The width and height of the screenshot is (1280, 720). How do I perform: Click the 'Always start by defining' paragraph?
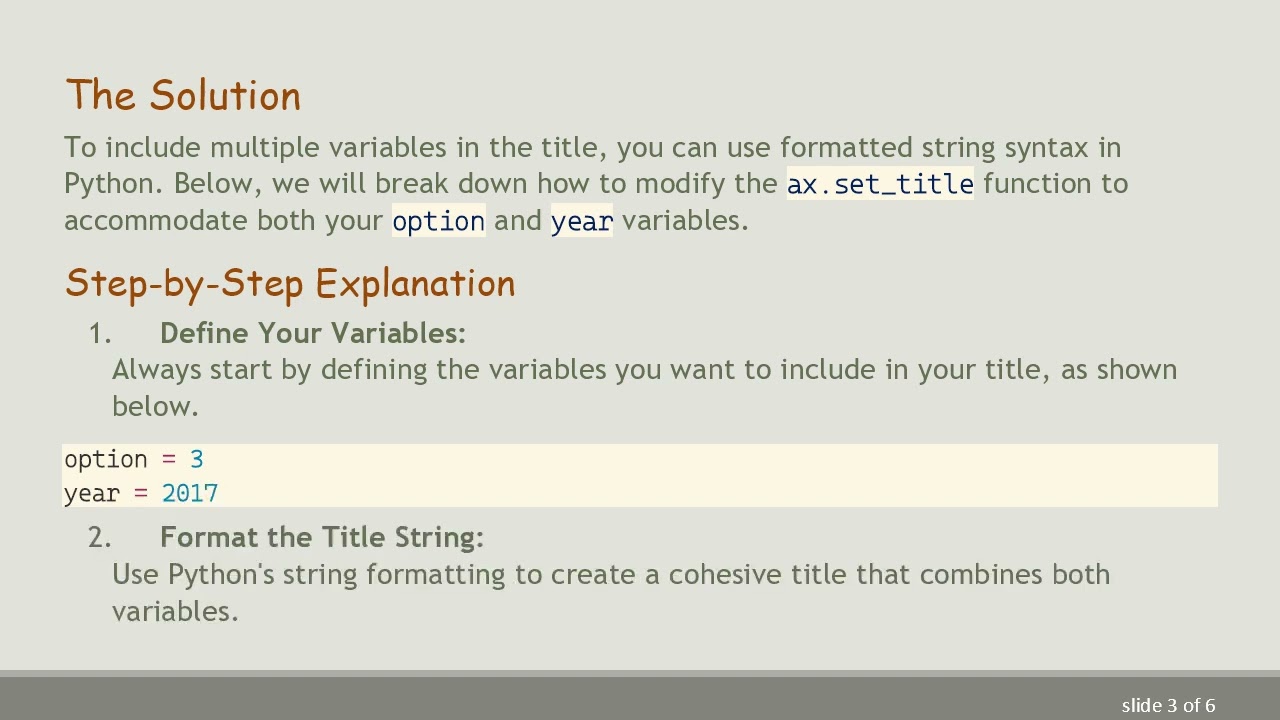[x=644, y=370]
